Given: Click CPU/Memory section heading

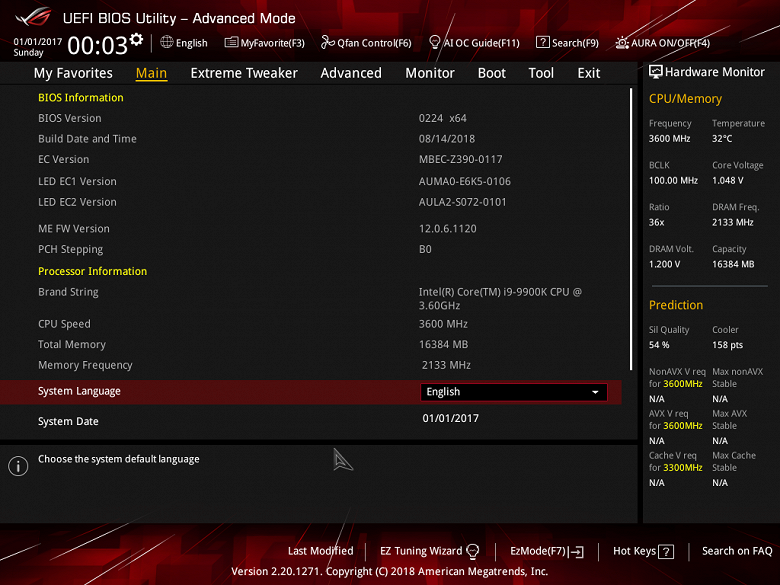Looking at the screenshot, I should [x=685, y=99].
